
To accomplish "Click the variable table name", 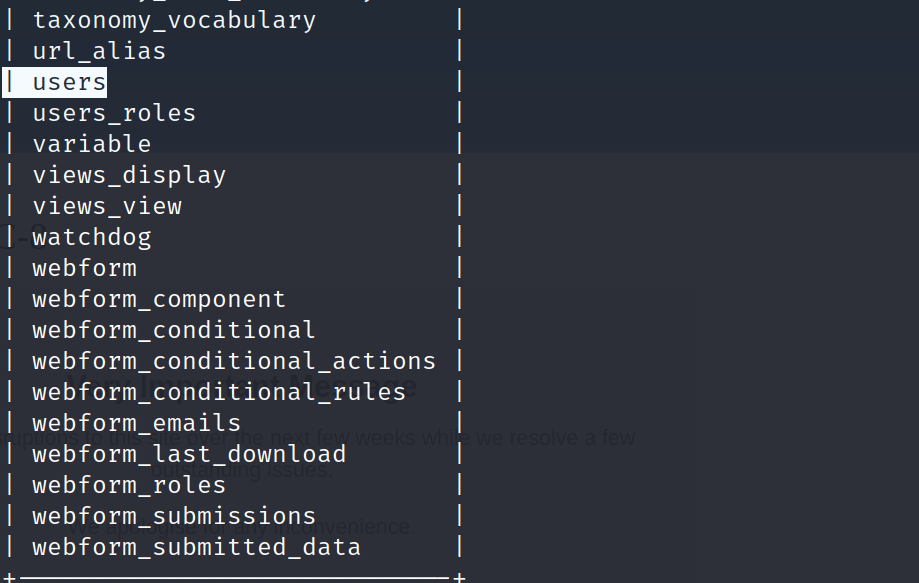I will 92,144.
